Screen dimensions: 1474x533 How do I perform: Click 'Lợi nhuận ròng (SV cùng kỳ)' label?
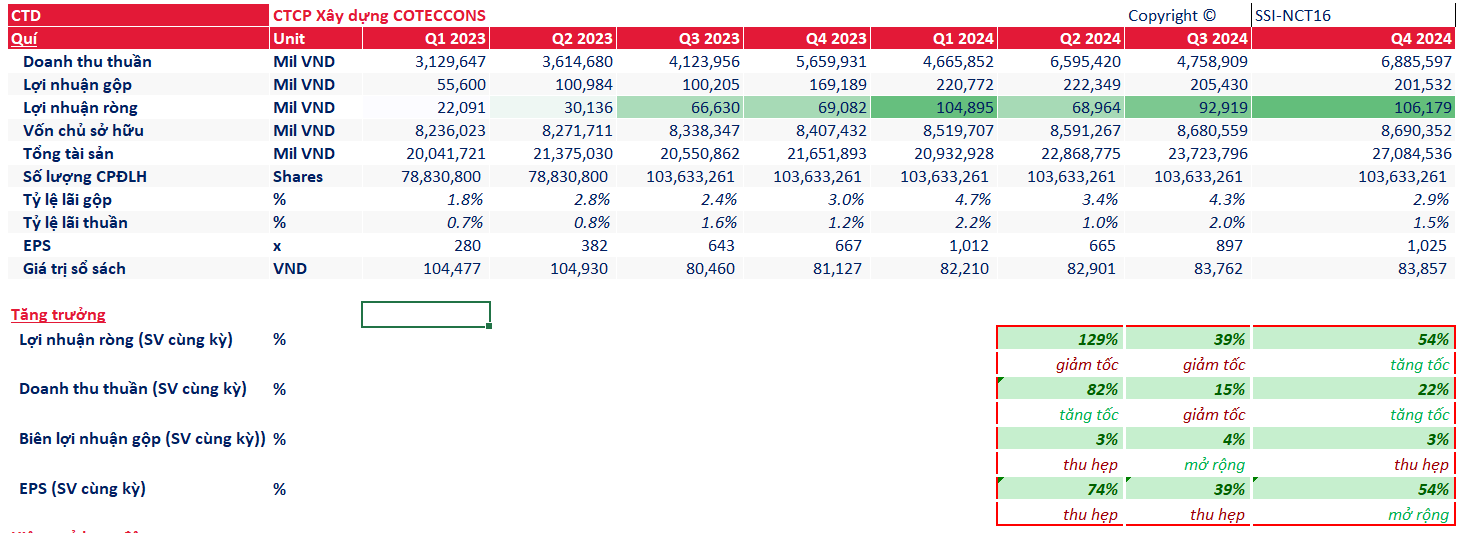coord(126,340)
